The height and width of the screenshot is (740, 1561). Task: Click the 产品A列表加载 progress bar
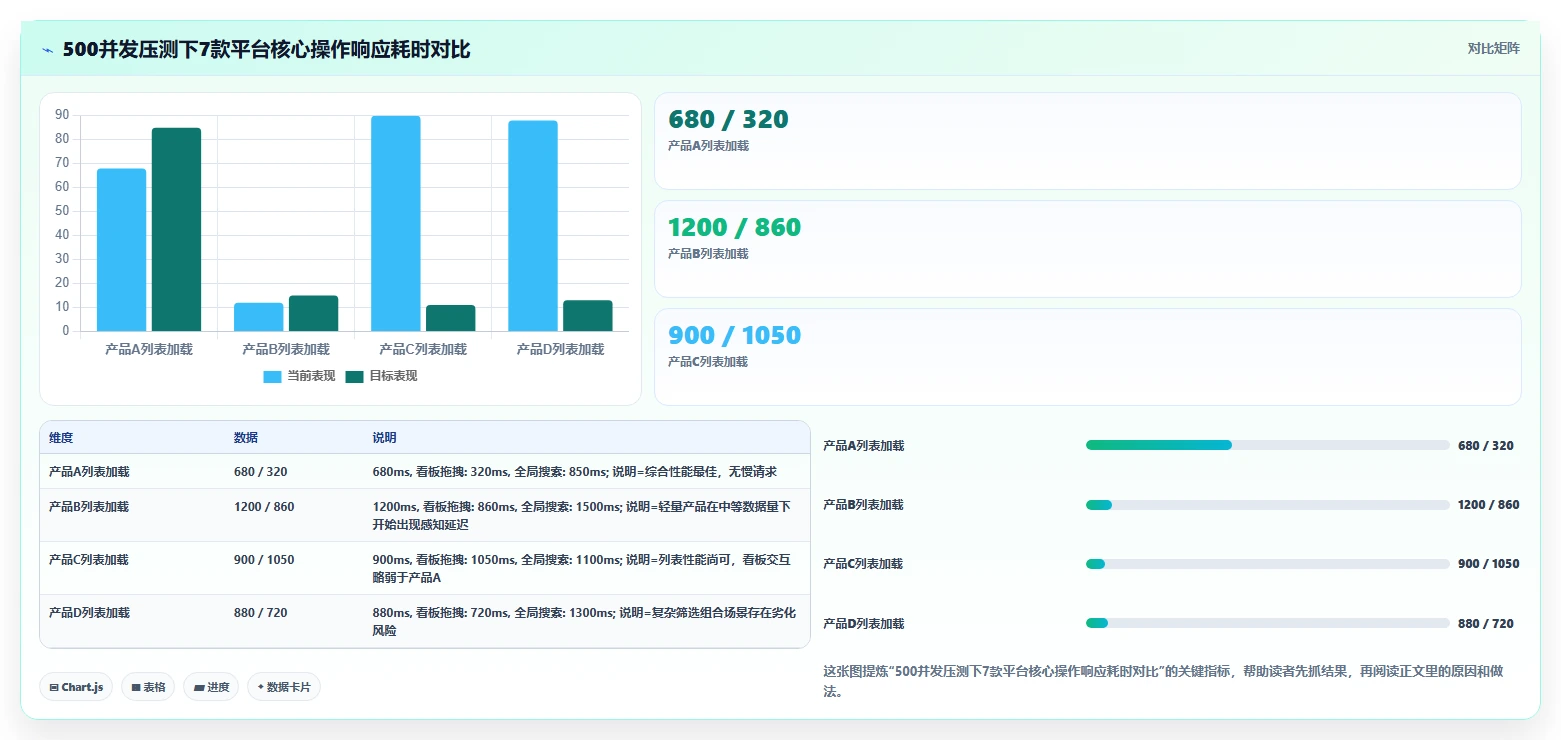click(1267, 445)
